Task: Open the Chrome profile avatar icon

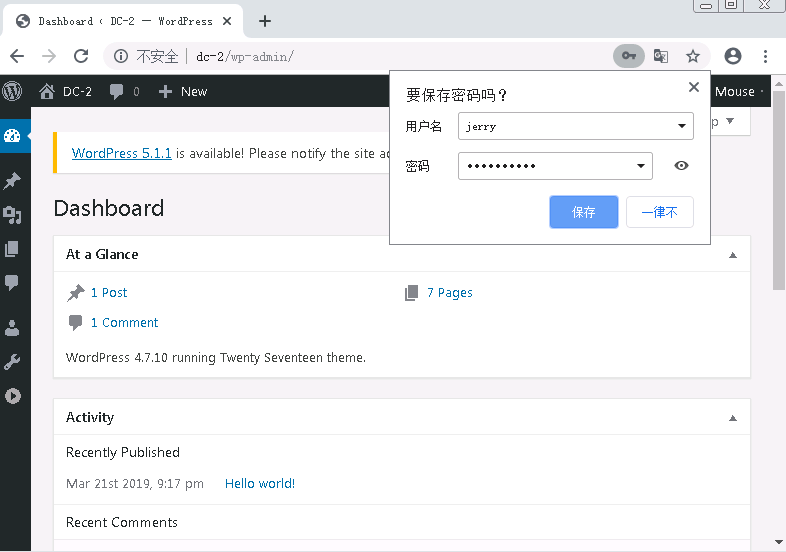Action: [x=733, y=56]
